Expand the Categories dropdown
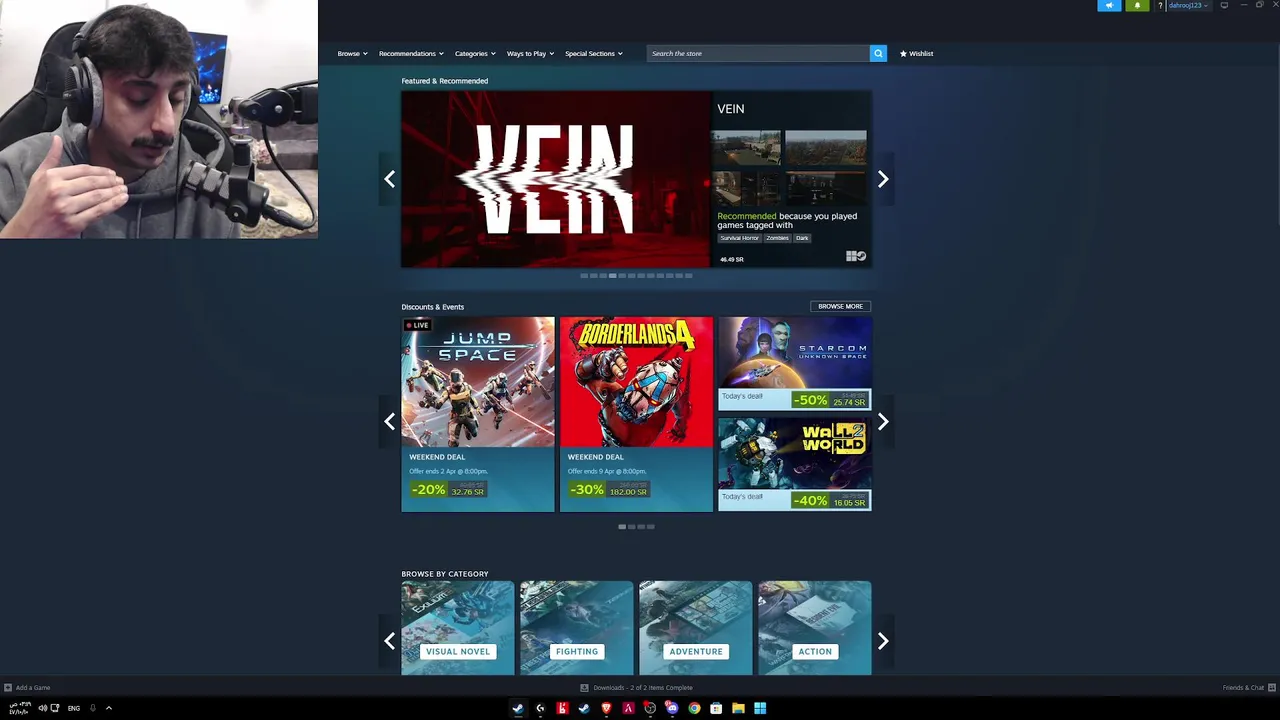Image resolution: width=1280 pixels, height=720 pixels. 475,53
